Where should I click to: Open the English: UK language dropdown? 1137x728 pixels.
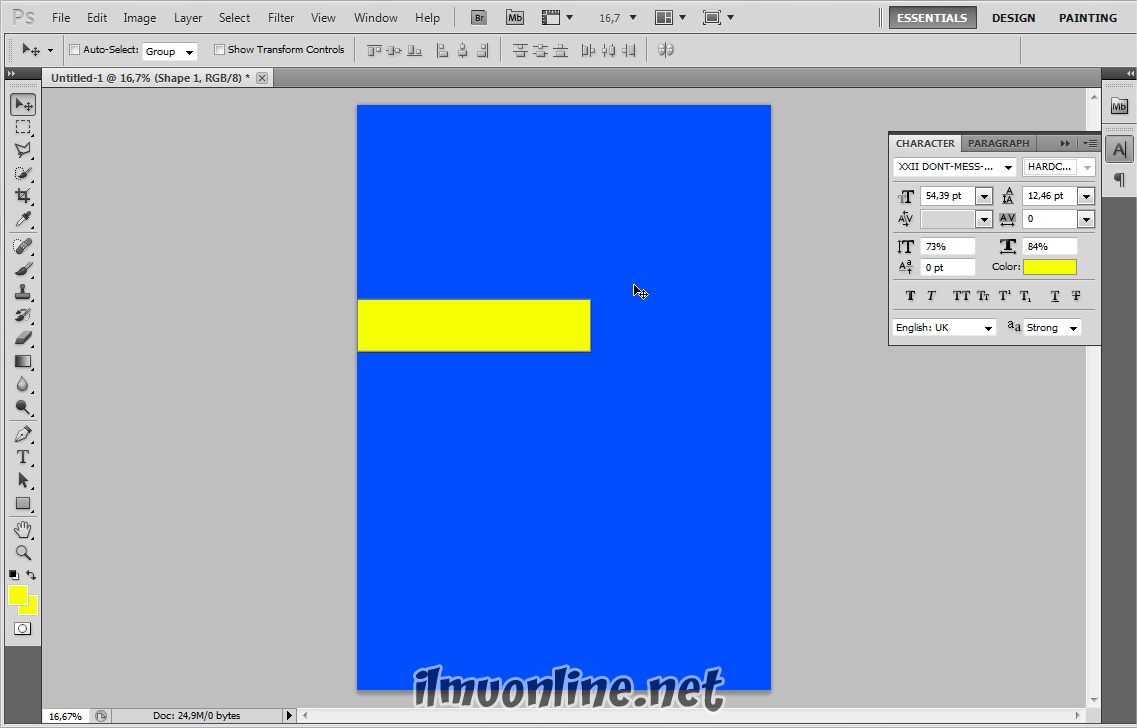click(x=944, y=328)
